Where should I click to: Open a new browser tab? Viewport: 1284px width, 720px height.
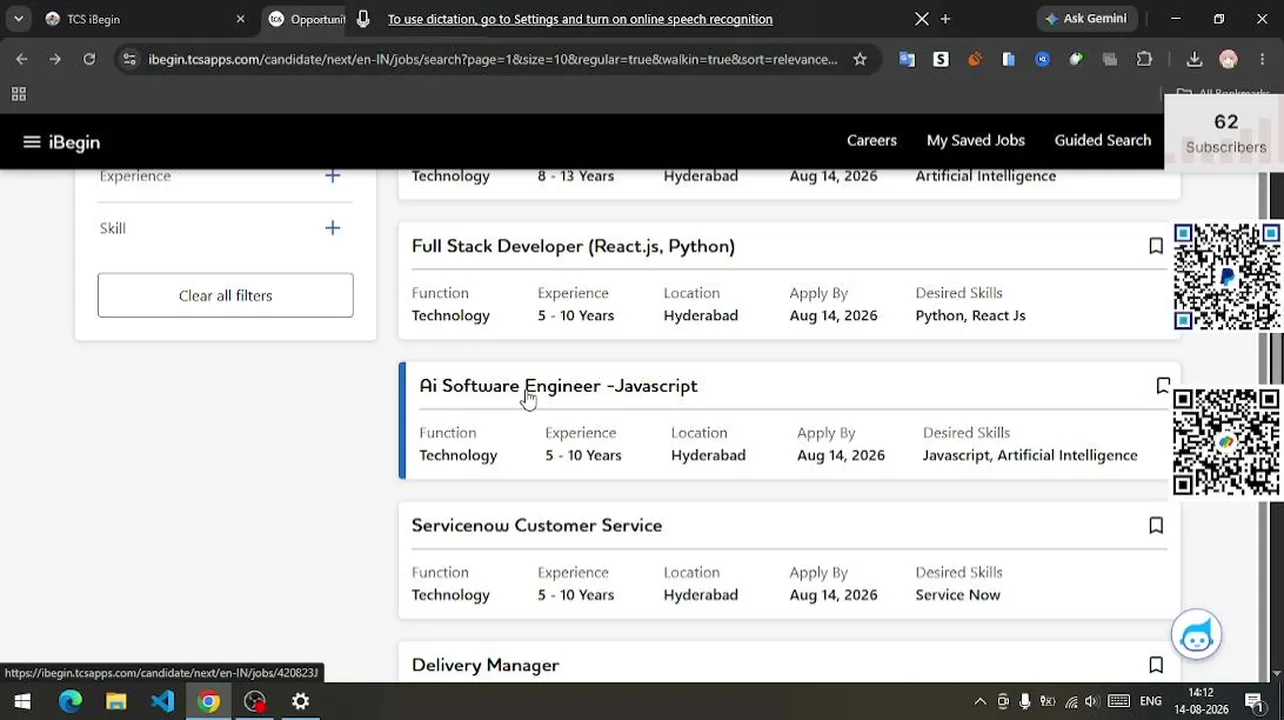[945, 19]
